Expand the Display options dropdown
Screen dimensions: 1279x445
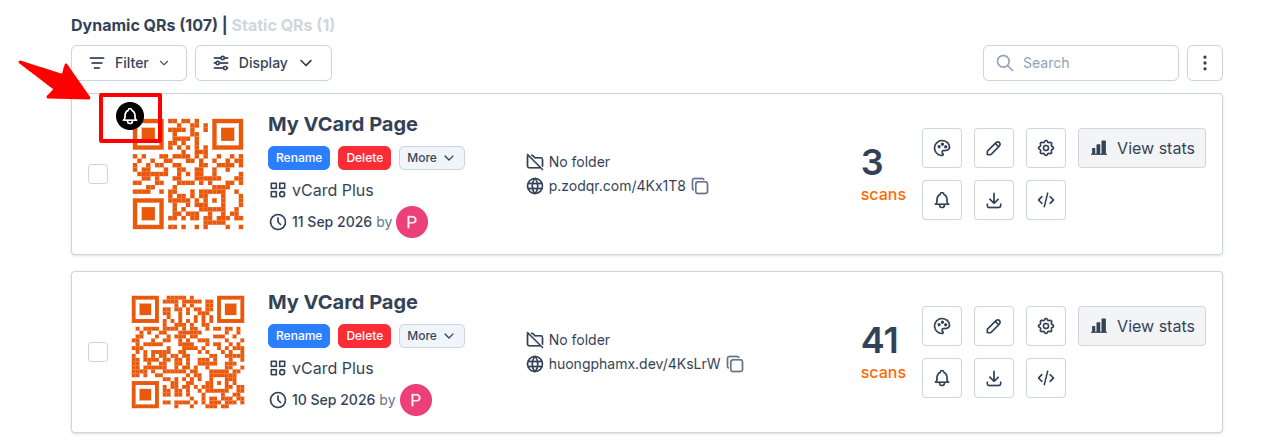pos(263,63)
